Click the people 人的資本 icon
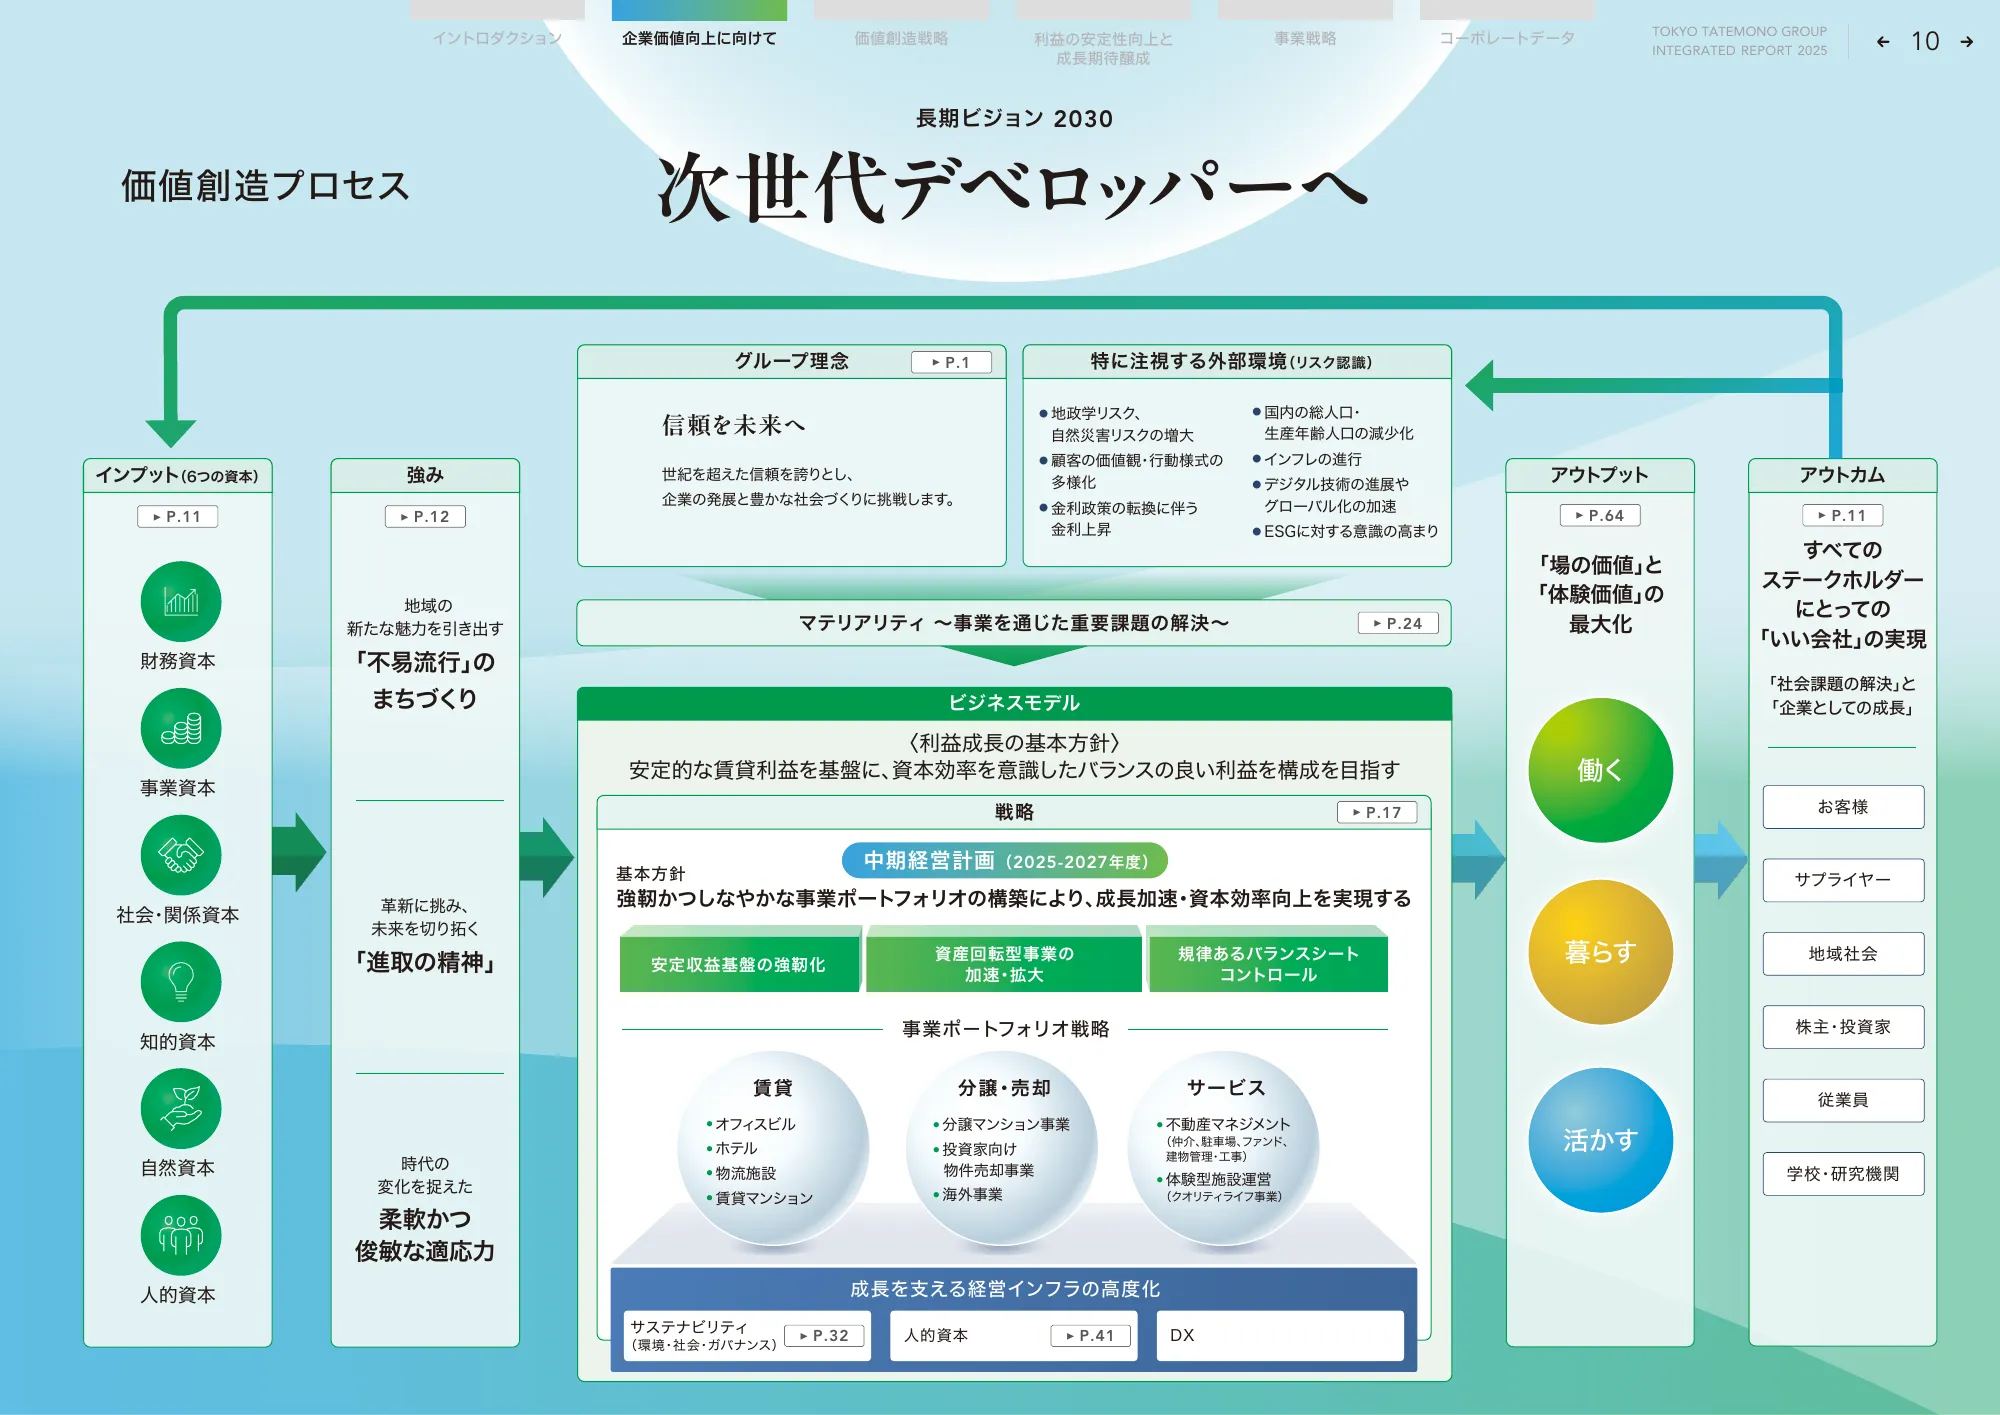The width and height of the screenshot is (2000, 1415). [x=180, y=1236]
